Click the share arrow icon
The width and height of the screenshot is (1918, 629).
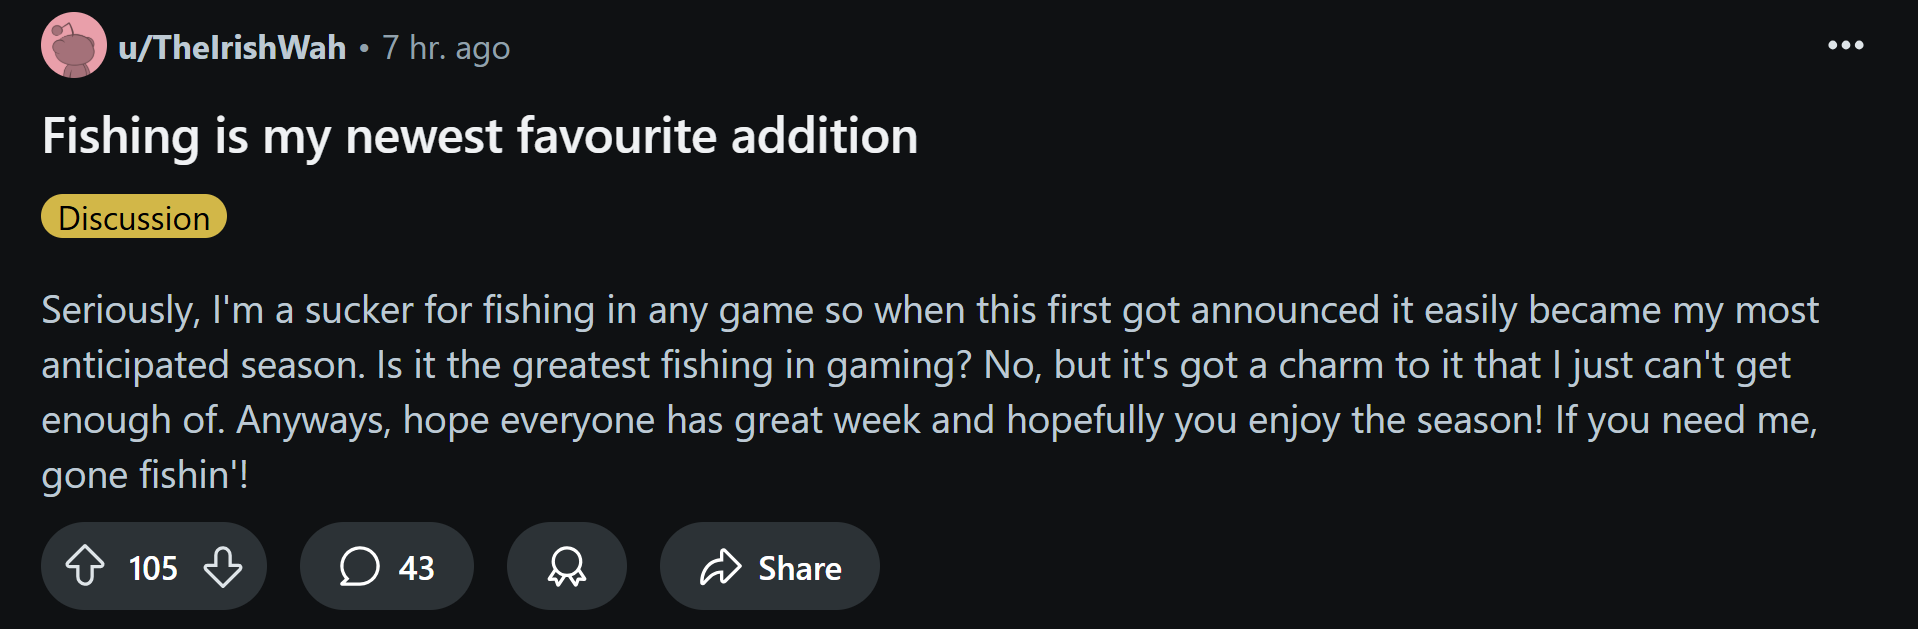pos(720,567)
